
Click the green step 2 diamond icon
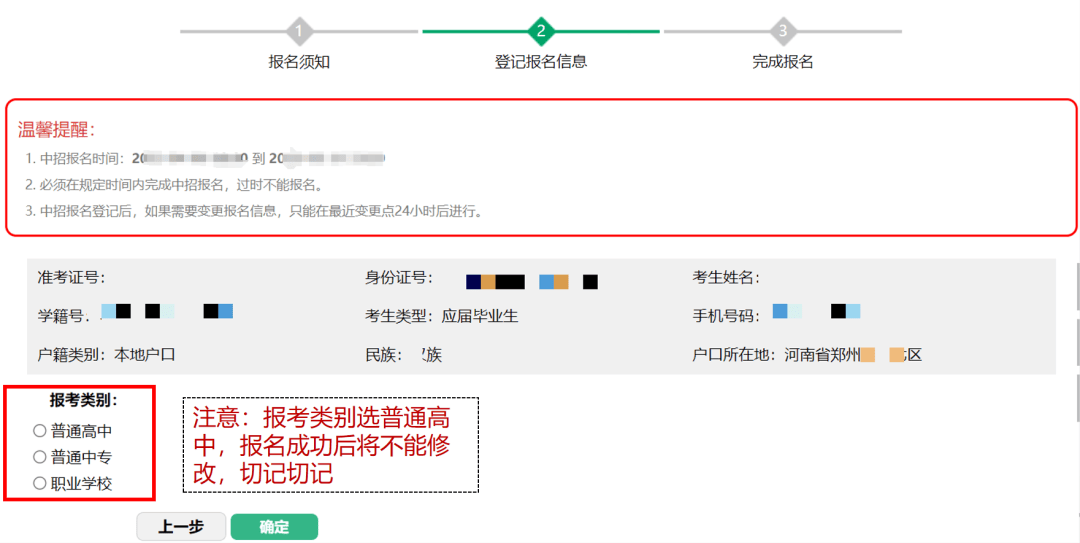click(541, 31)
